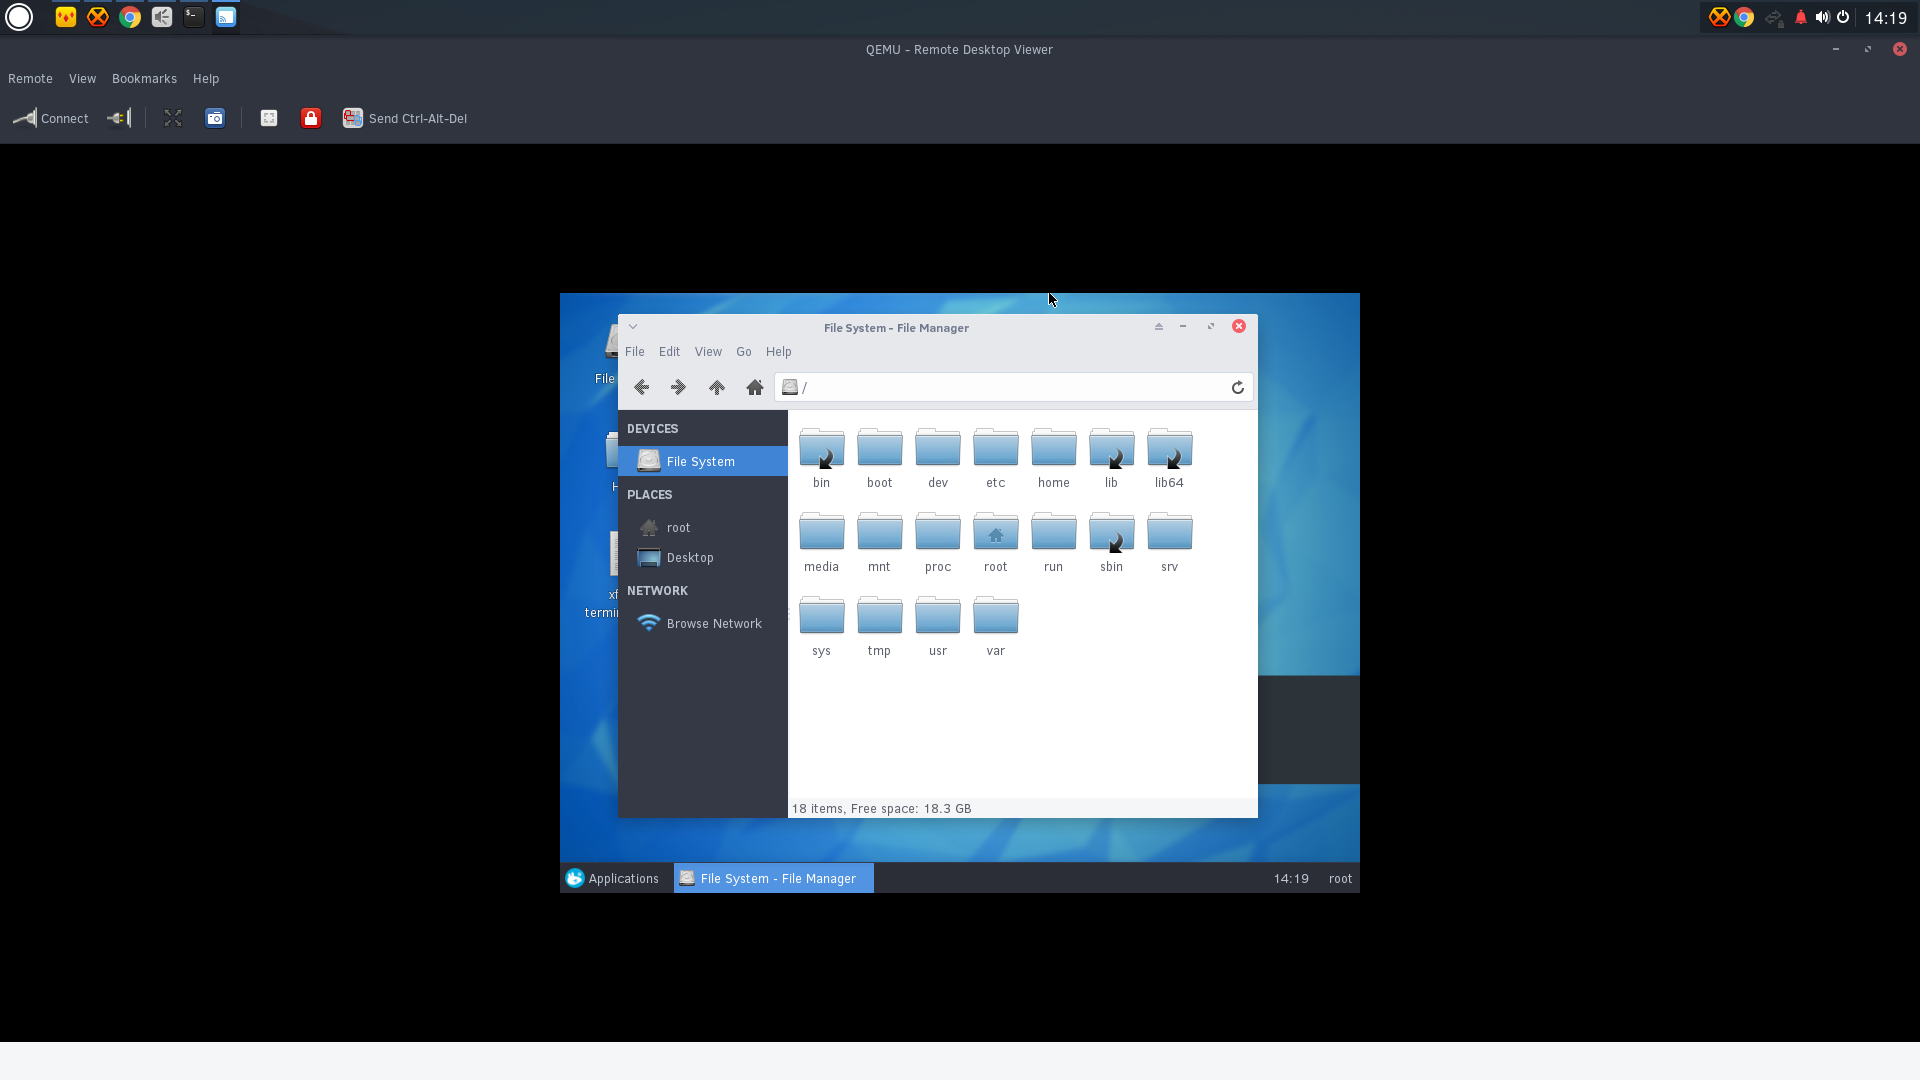The image size is (1920, 1080).
Task: Select Browse Network in sidebar
Action: pyautogui.click(x=703, y=623)
